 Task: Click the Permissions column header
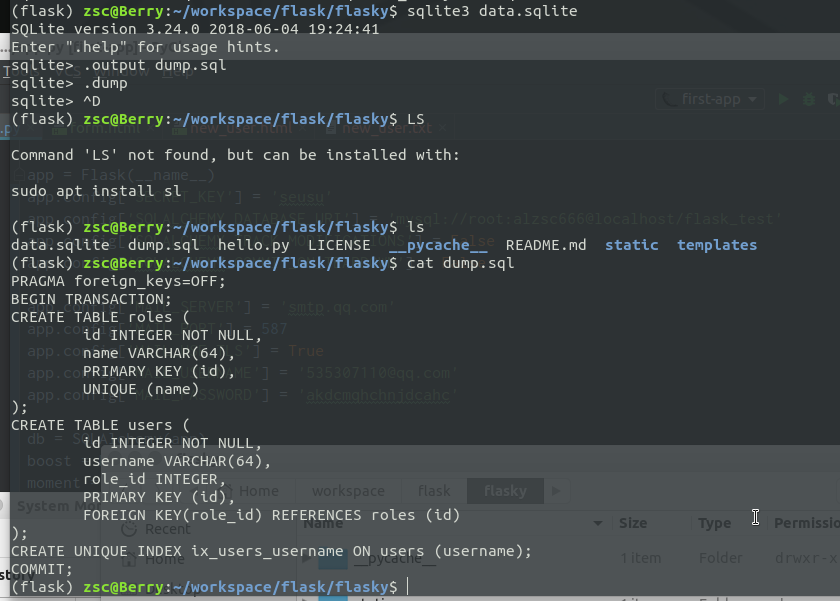click(x=805, y=523)
